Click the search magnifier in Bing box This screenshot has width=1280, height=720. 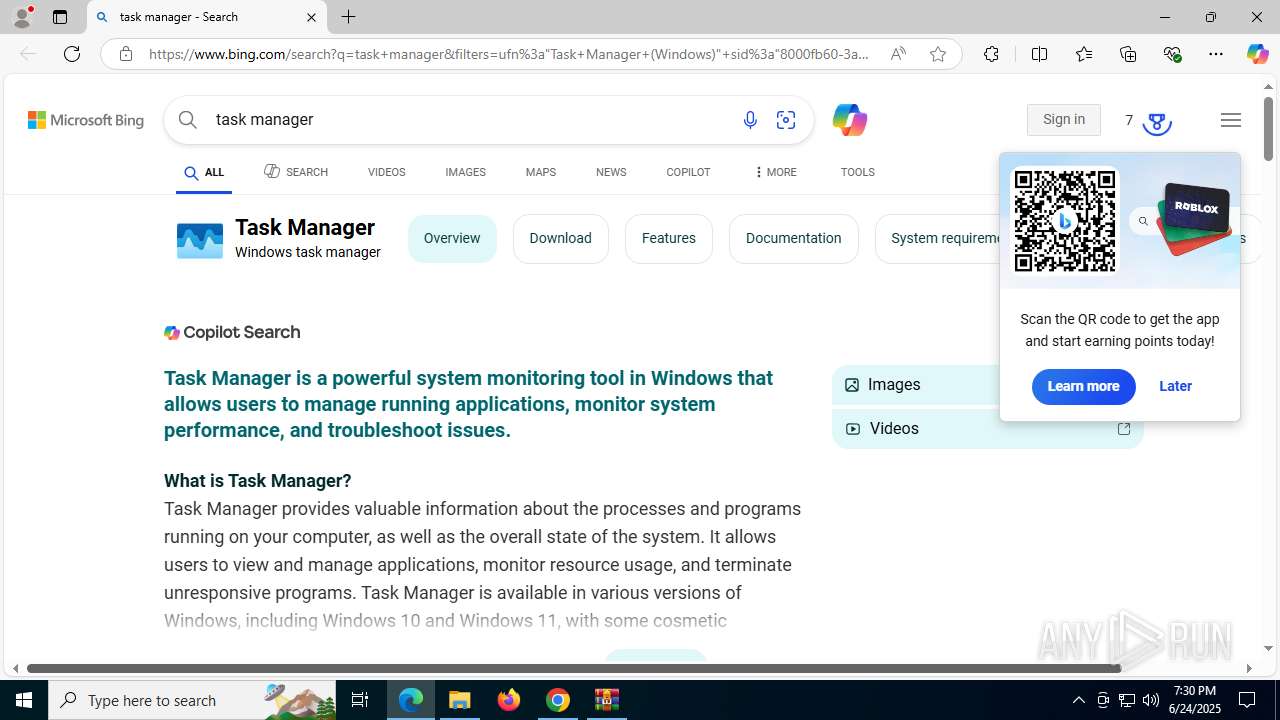[x=188, y=120]
